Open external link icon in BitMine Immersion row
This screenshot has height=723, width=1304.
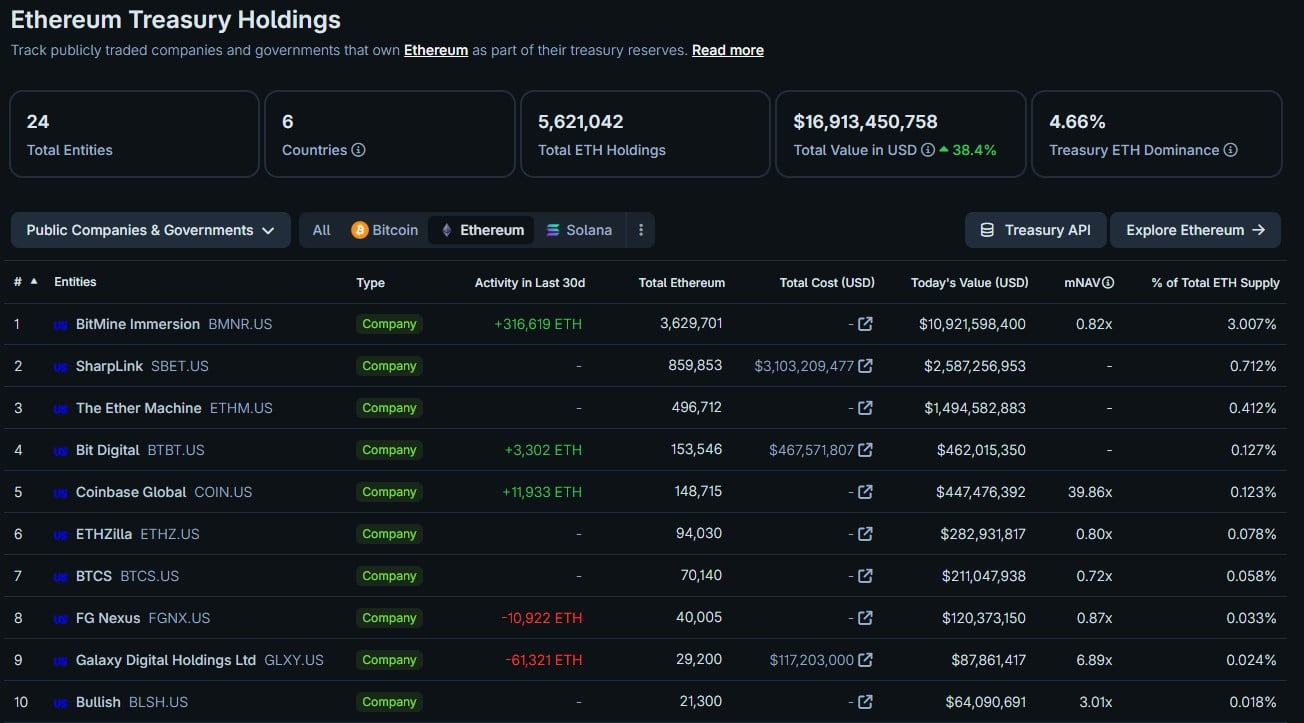coord(865,324)
